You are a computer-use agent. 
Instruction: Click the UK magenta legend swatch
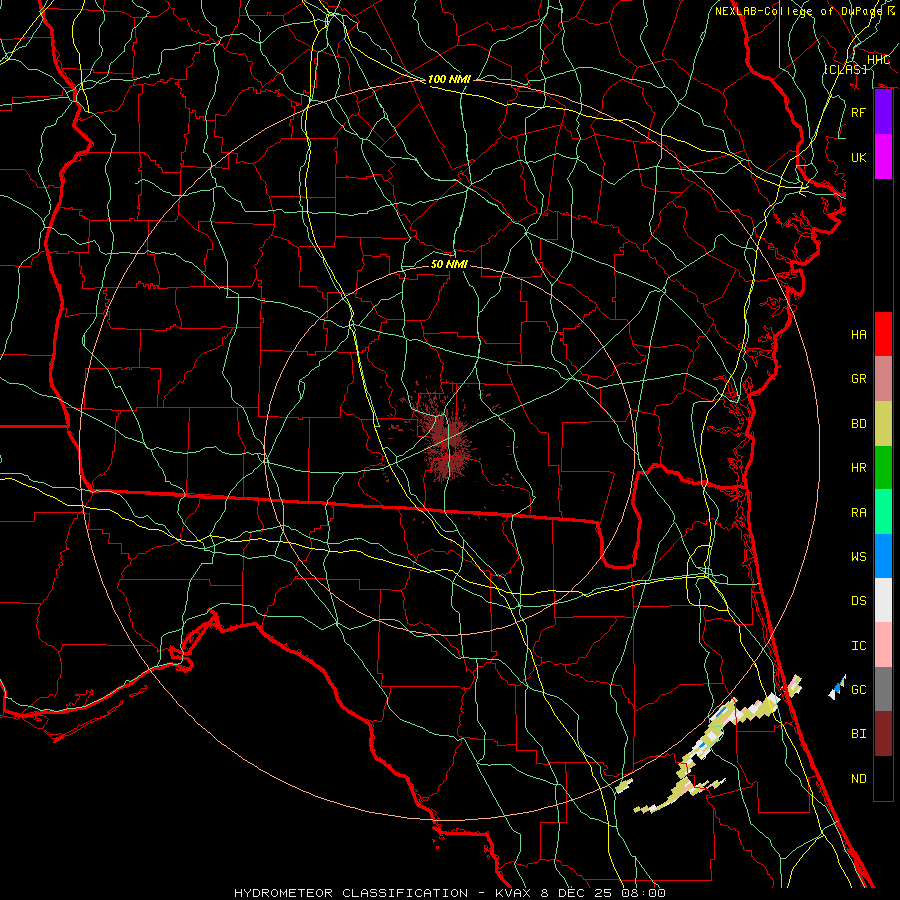[883, 157]
